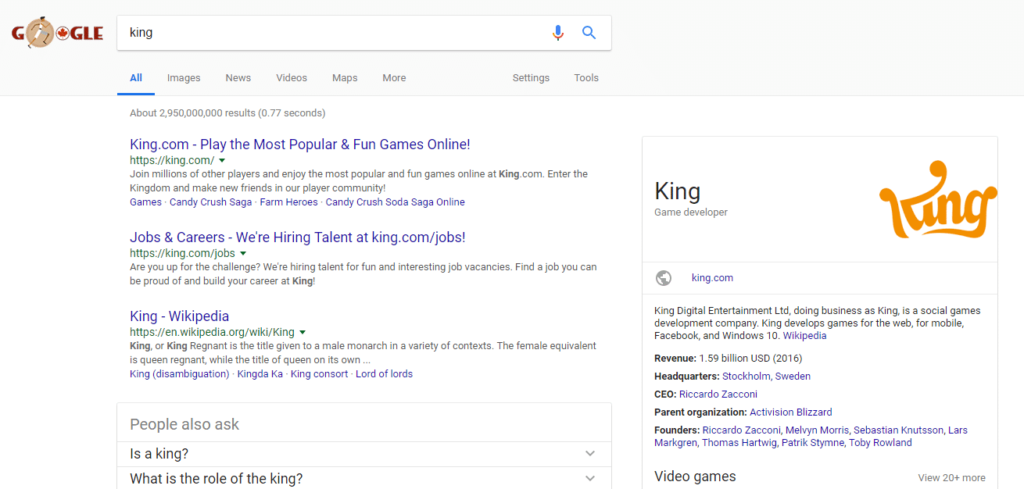This screenshot has height=489, width=1024.
Task: Expand the arrow beside en.wikipedia.org/wiki/King URL
Action: (x=302, y=332)
